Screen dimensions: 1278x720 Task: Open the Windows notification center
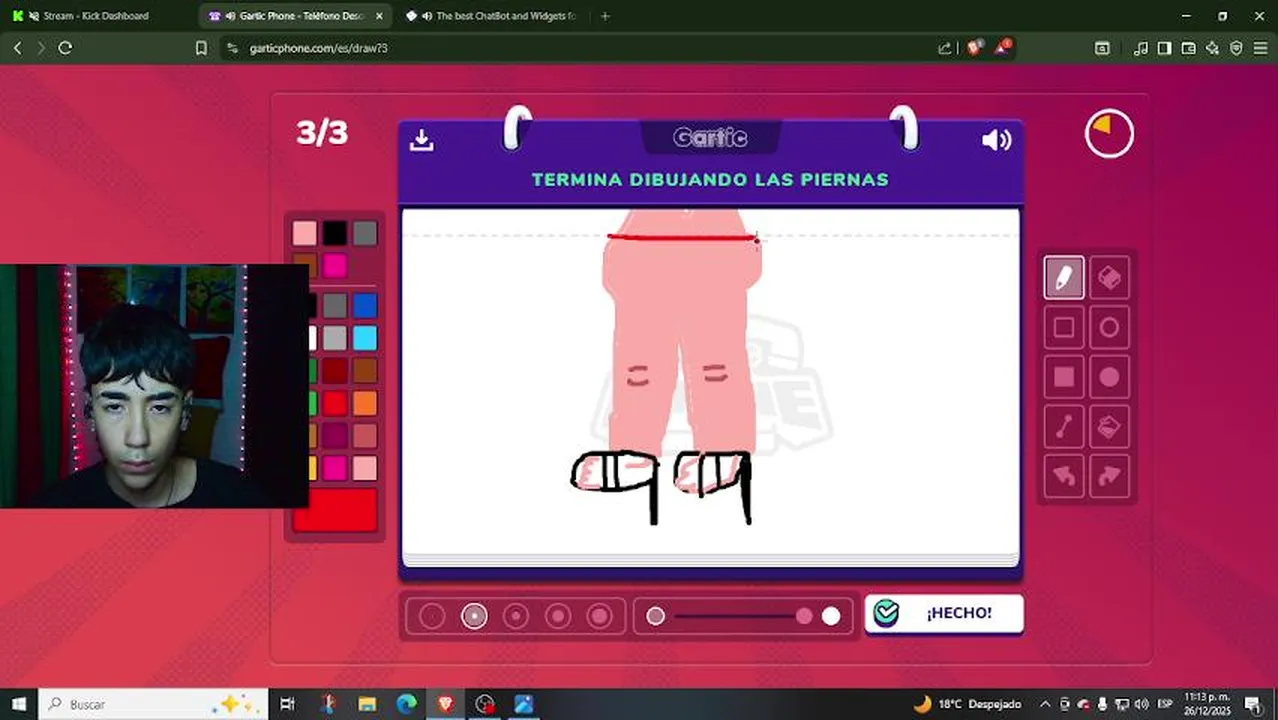click(1254, 704)
